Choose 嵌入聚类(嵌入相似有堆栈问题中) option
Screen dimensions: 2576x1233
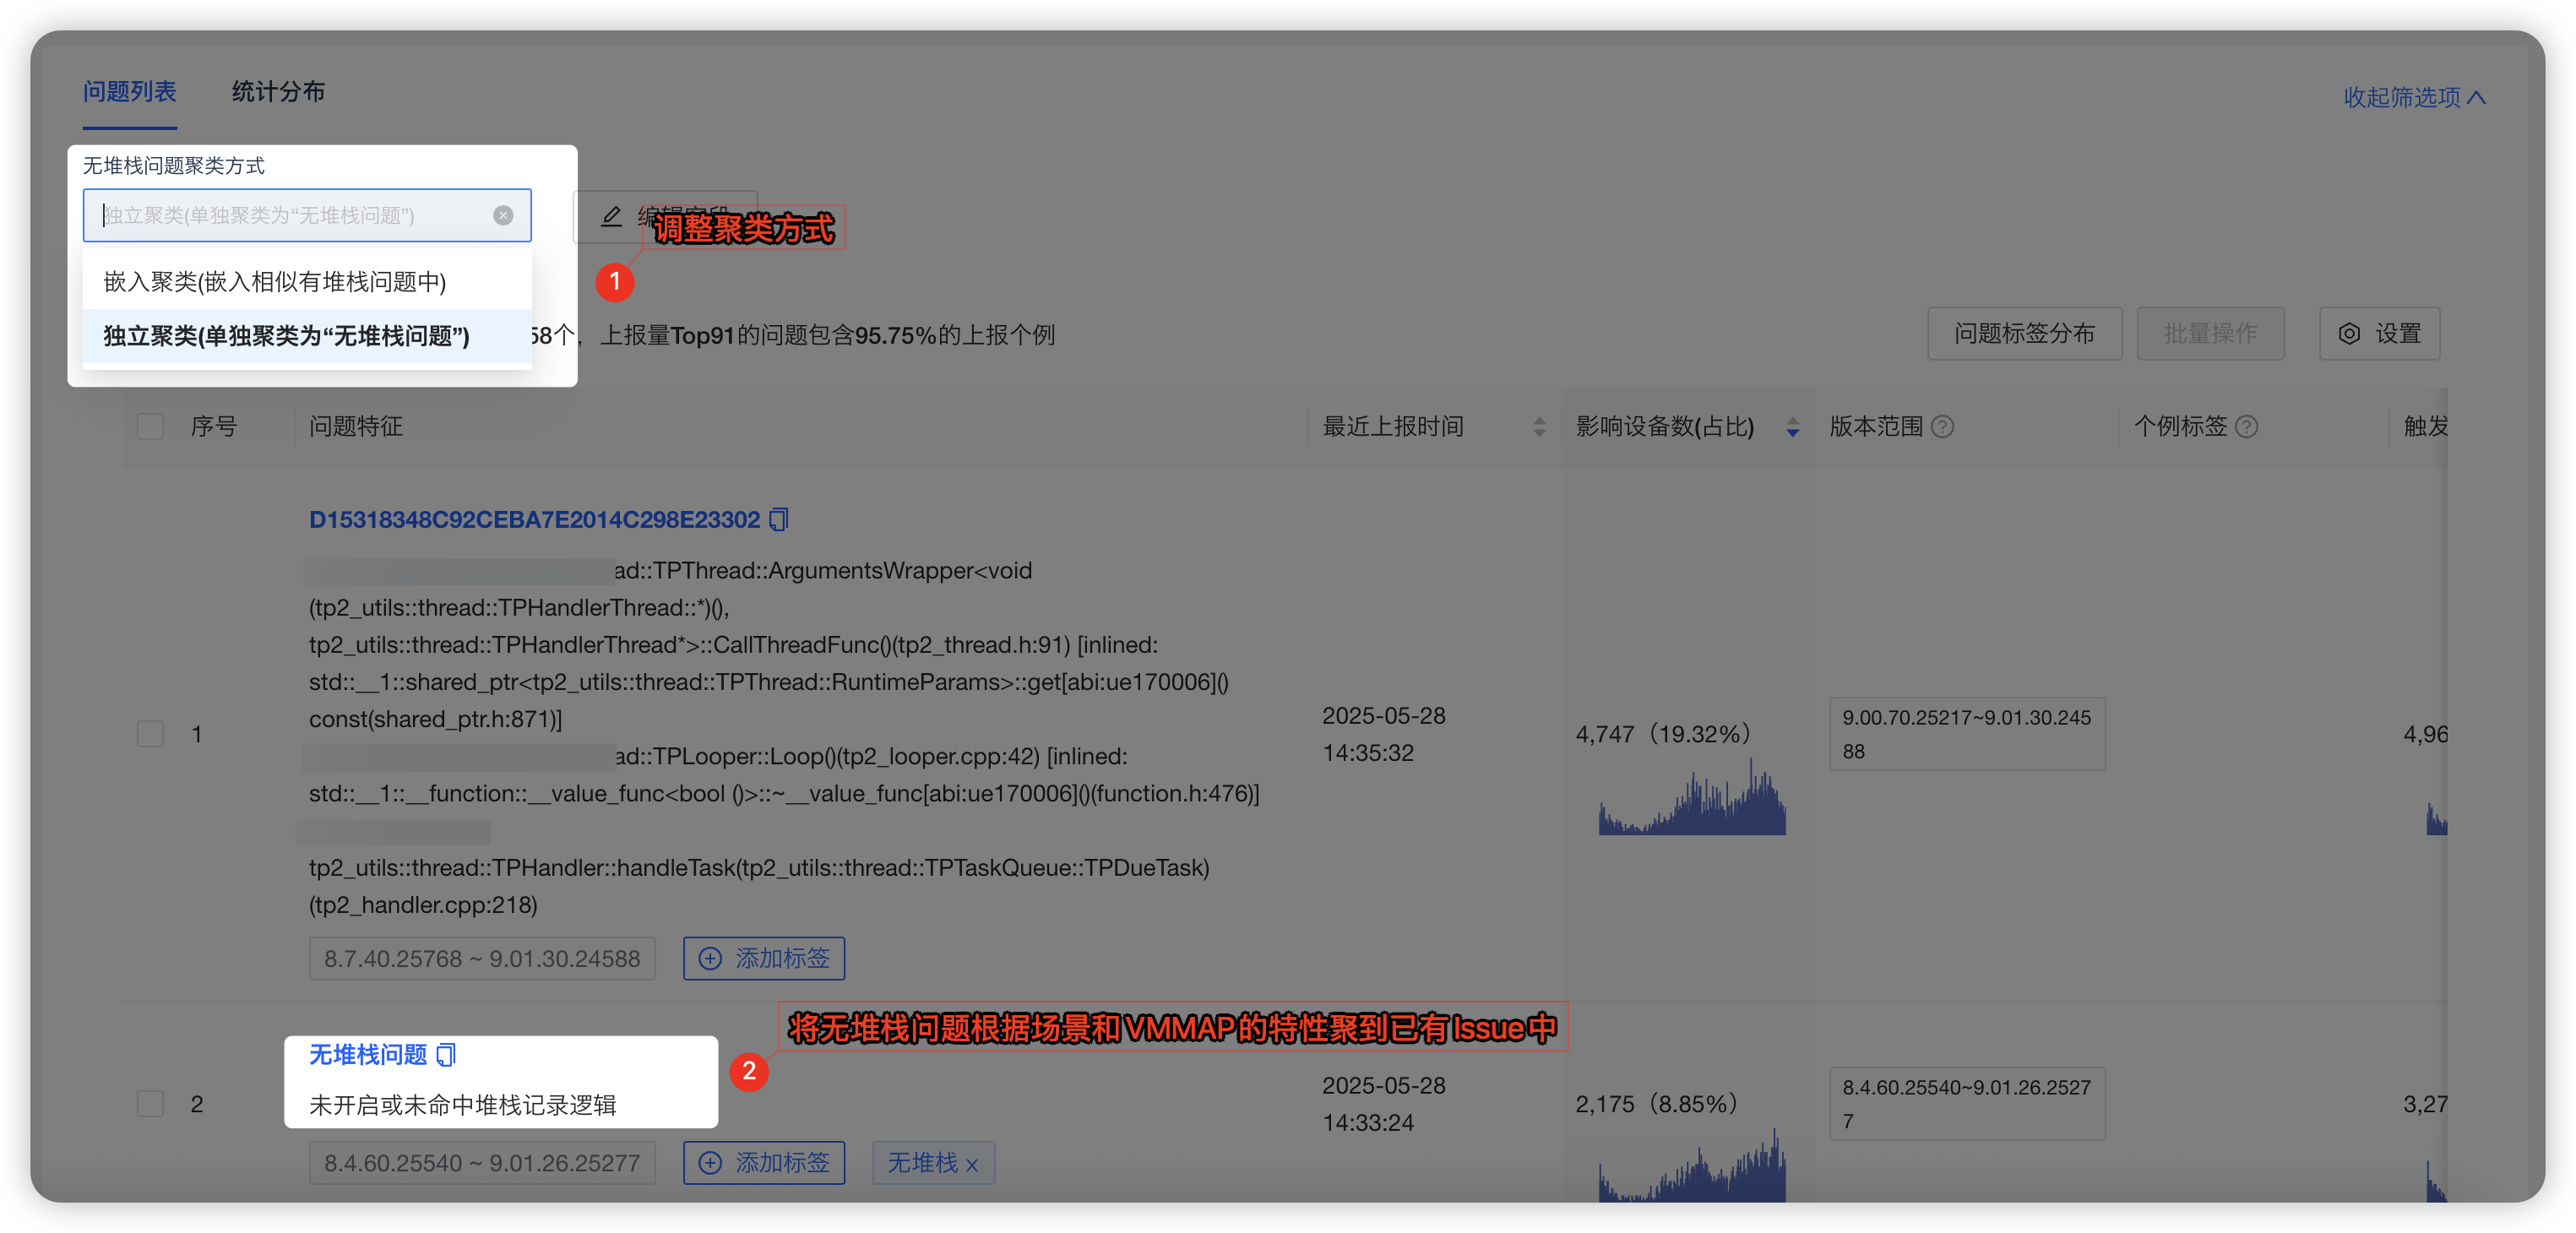click(307, 282)
